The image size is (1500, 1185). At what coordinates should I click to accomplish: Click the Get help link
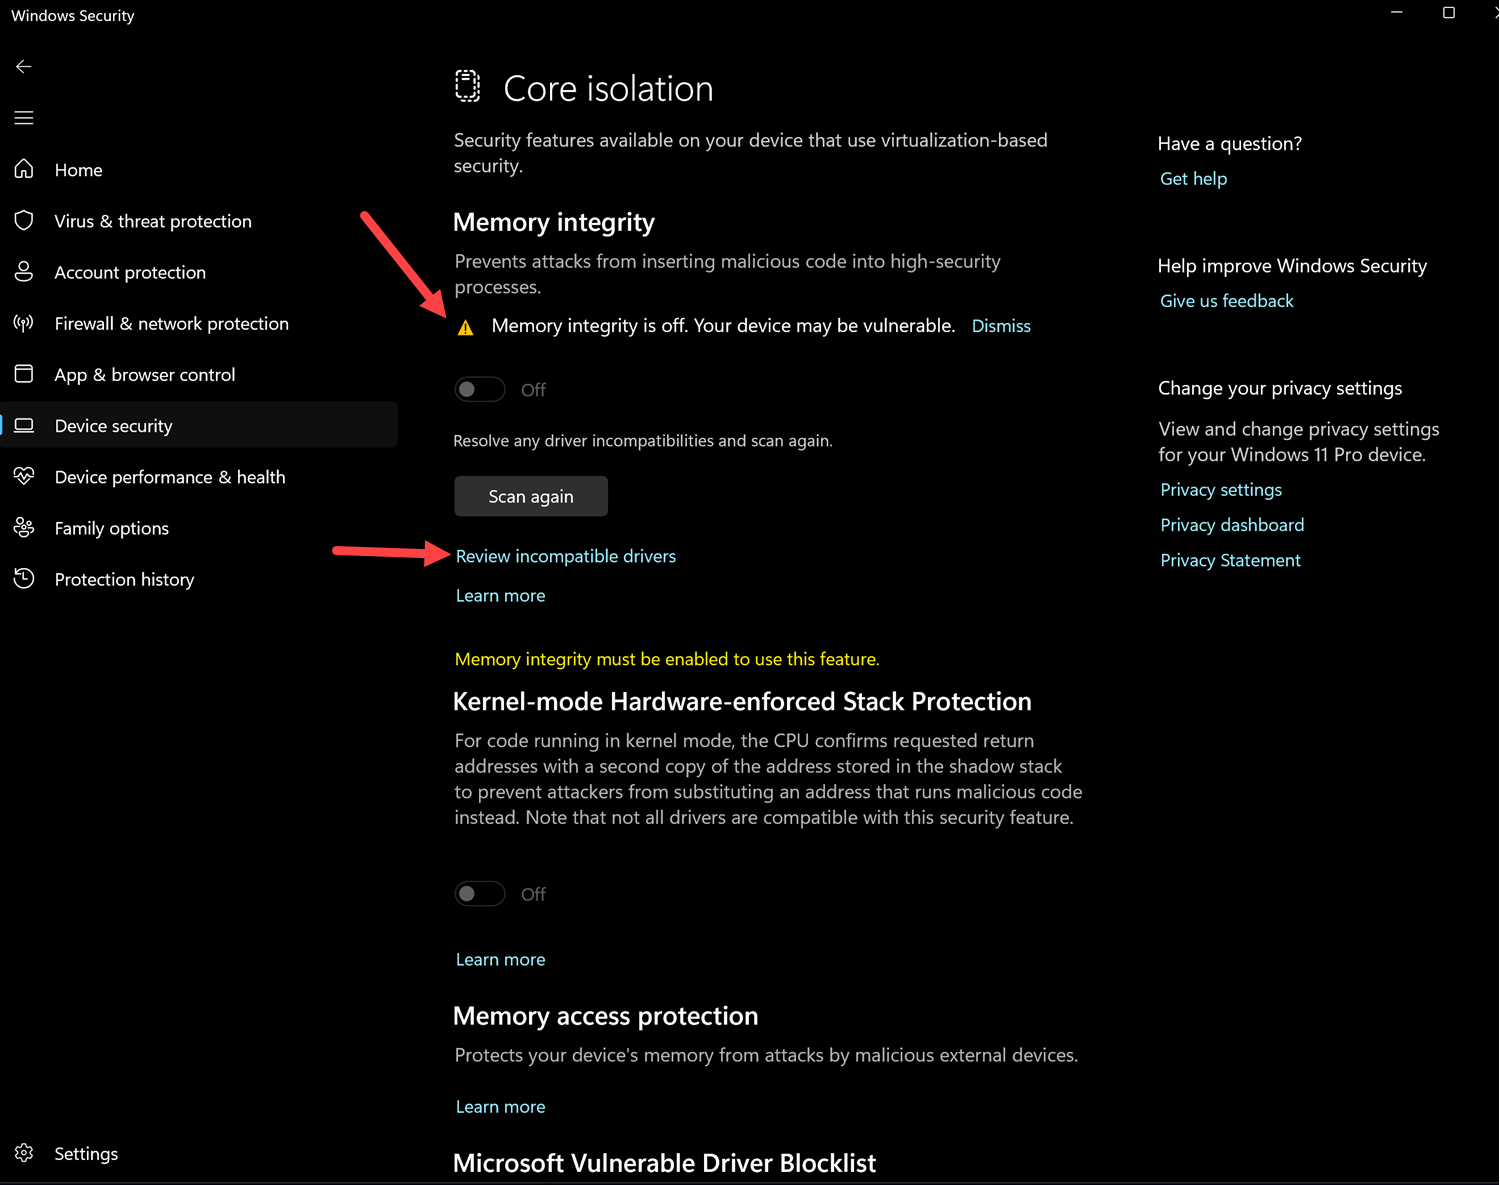point(1193,179)
